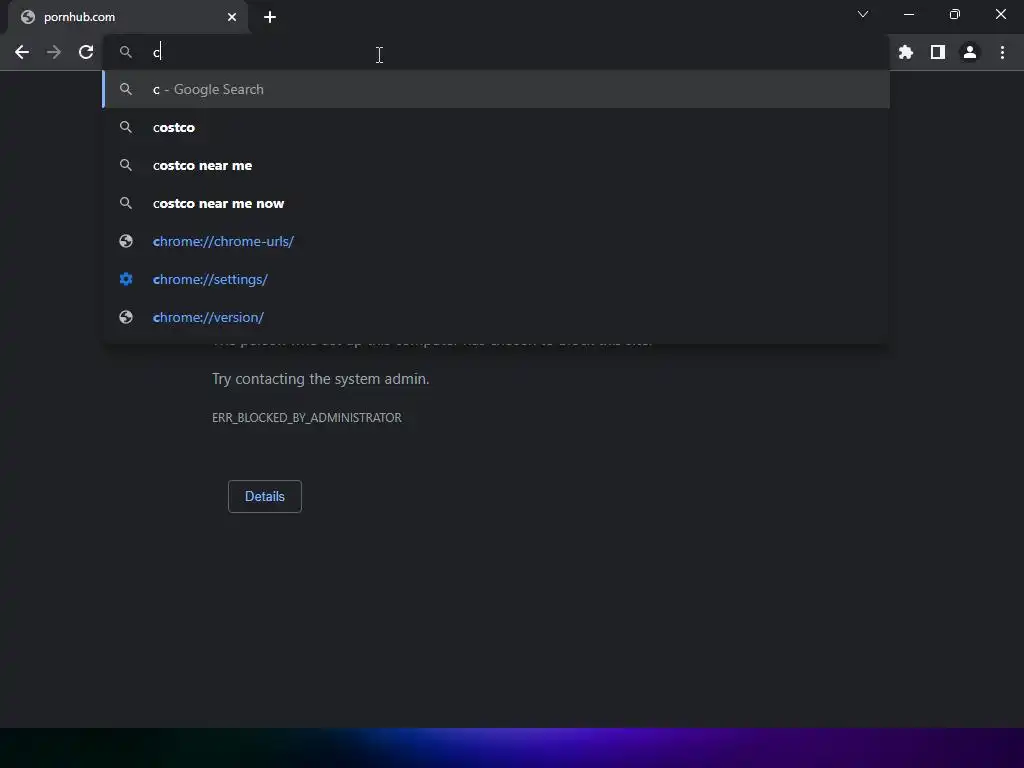Go back to the previous page

[22, 52]
